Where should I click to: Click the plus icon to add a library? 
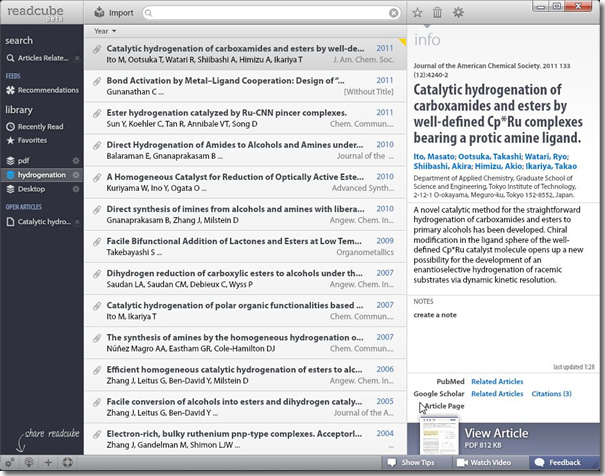(48, 463)
